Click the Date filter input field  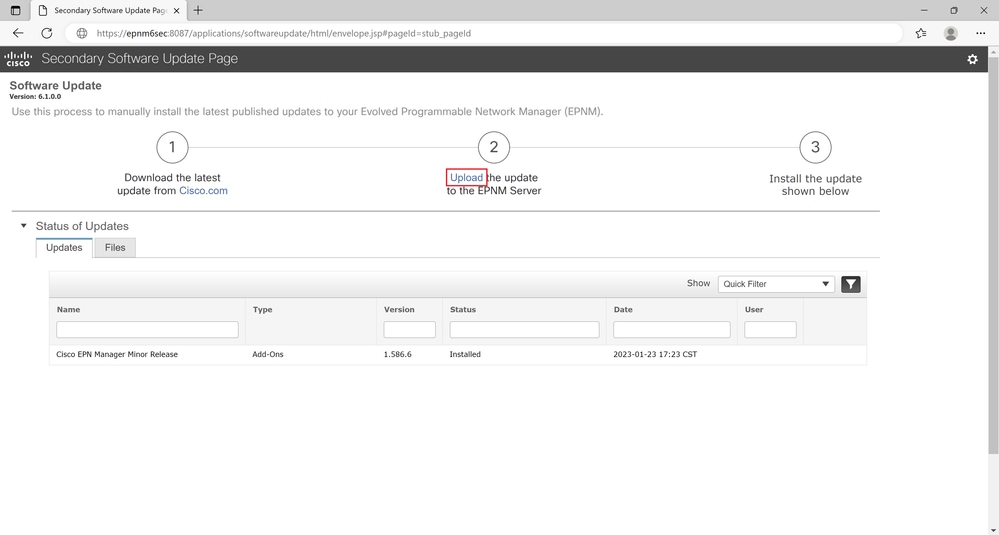point(672,329)
